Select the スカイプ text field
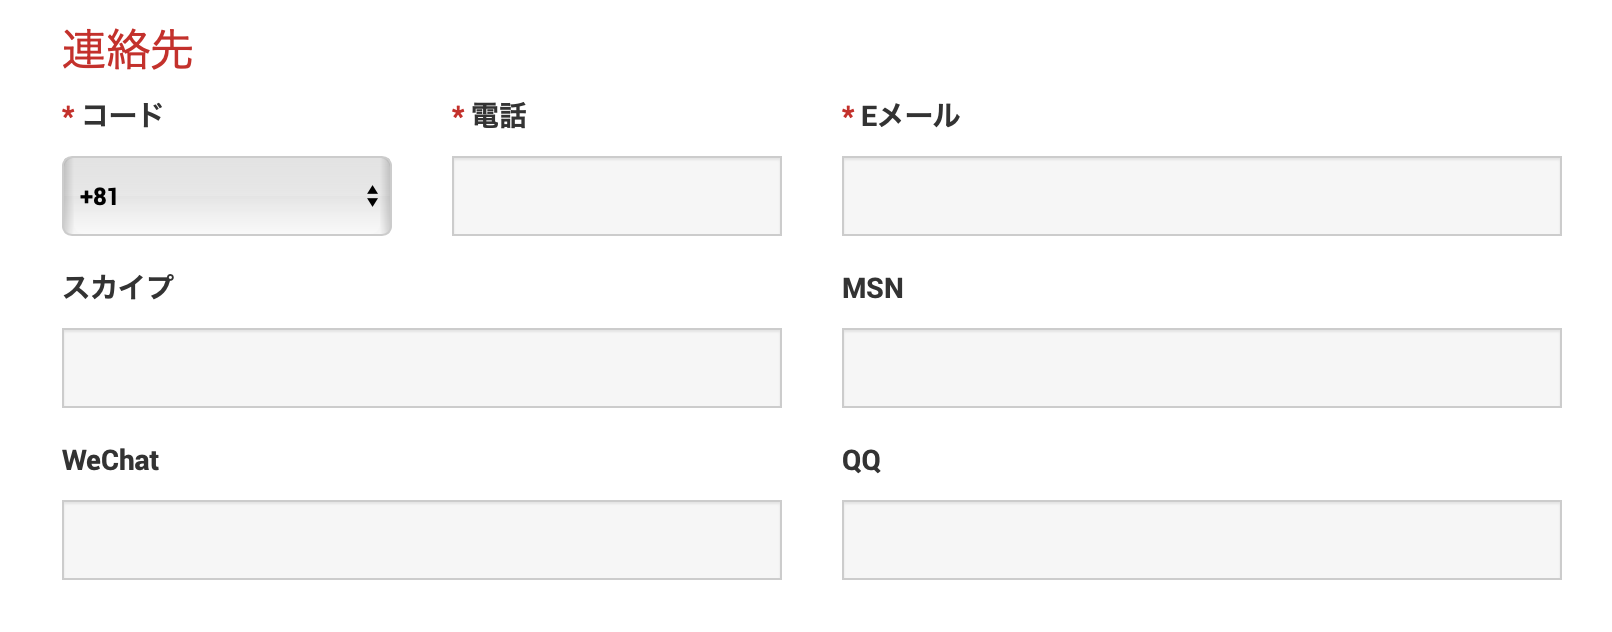This screenshot has height=632, width=1612. coord(421,368)
